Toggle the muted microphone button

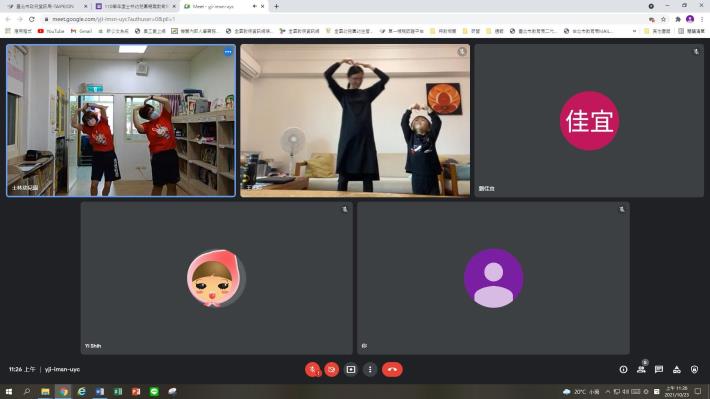pyautogui.click(x=312, y=370)
